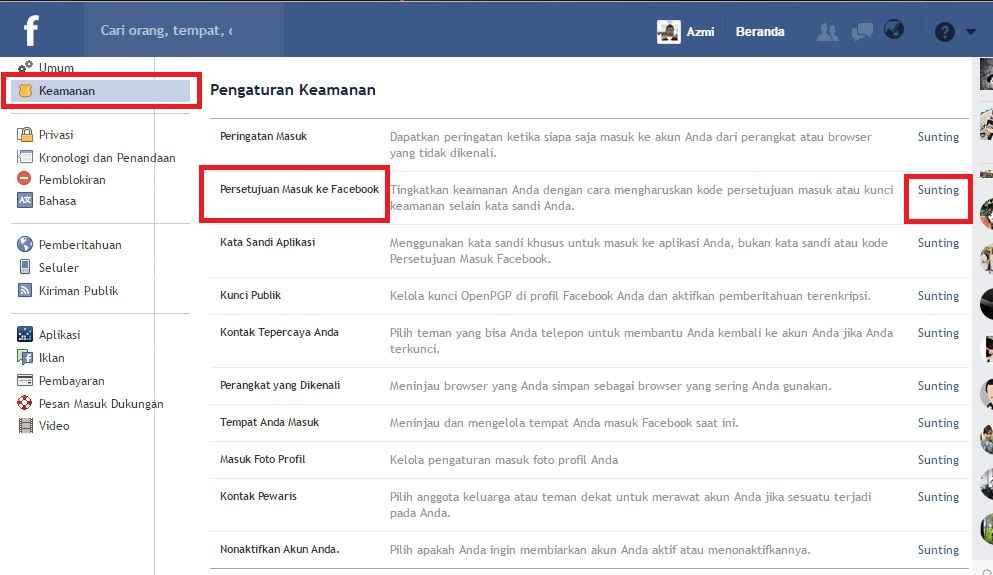
Task: Click the 'Tempat Anda Masuk' row title
Action: coord(269,422)
